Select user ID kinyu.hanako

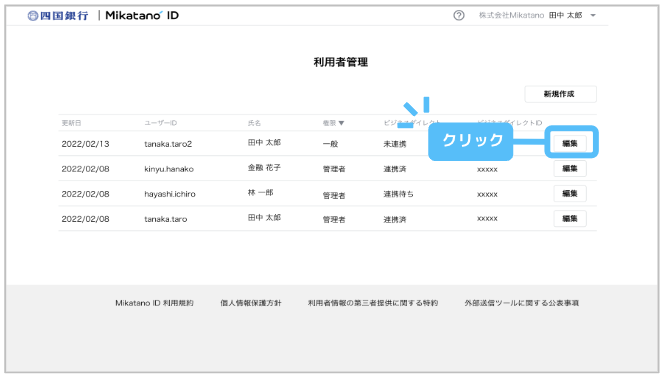[x=169, y=169]
